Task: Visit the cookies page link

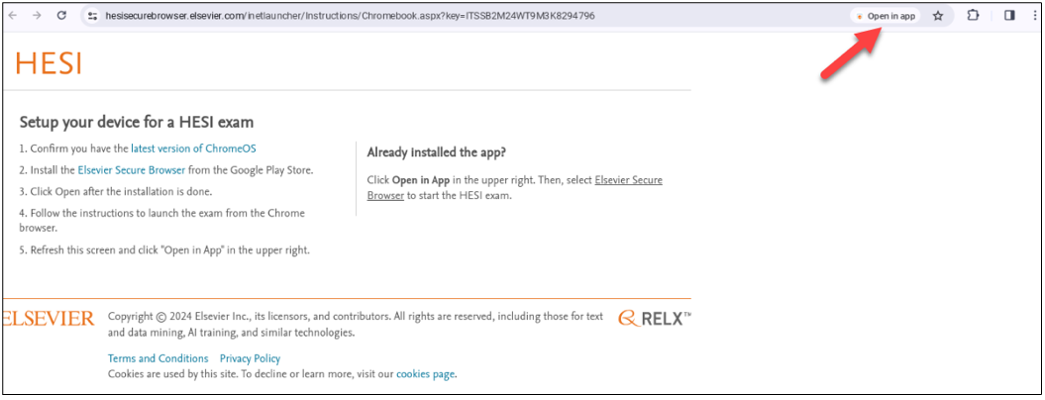Action: (x=425, y=374)
